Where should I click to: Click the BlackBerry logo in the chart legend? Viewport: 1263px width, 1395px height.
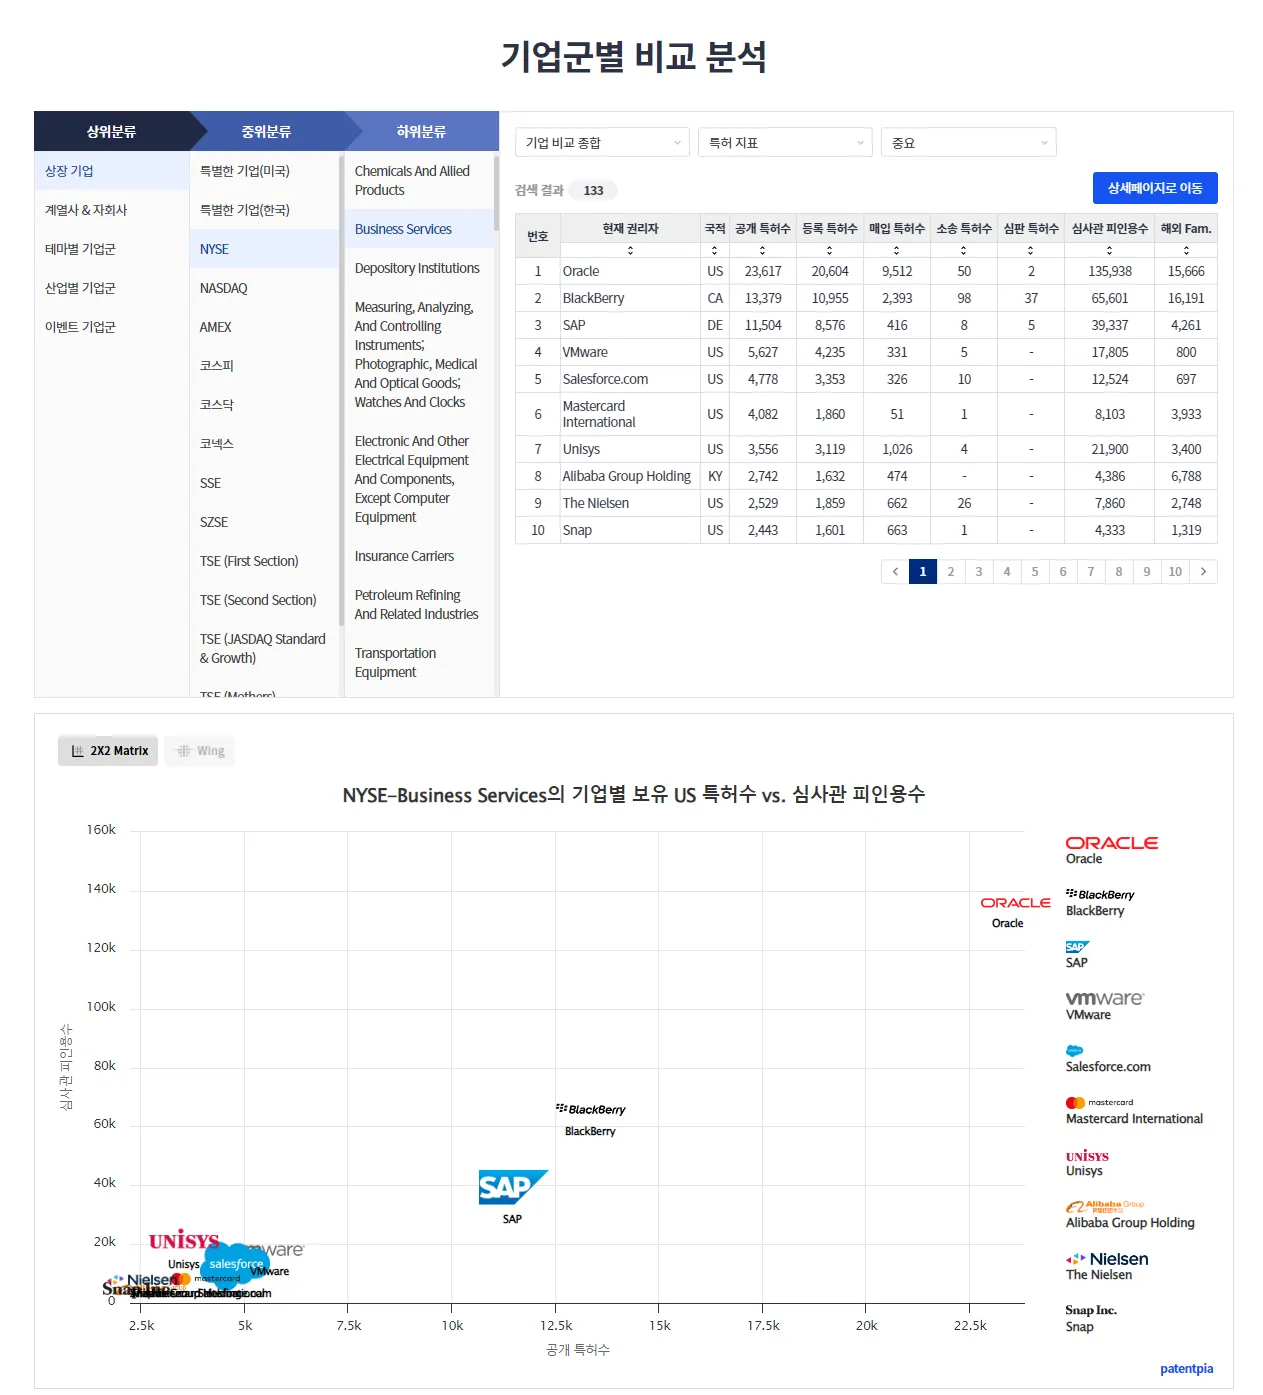coord(1100,894)
